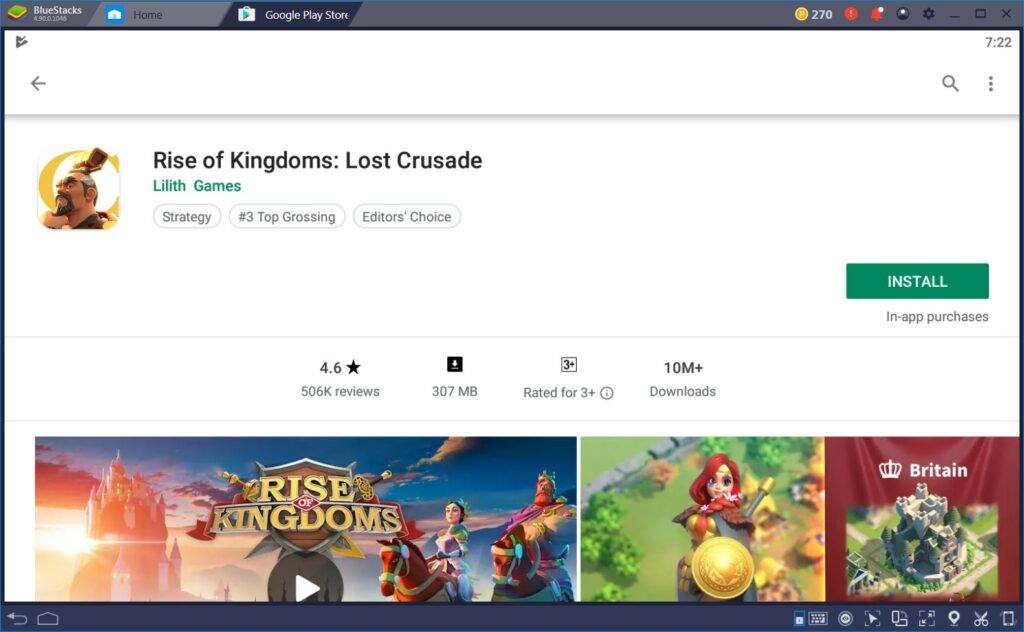Open the Lilith Games developer page
Image resolution: width=1024 pixels, height=632 pixels.
(196, 186)
